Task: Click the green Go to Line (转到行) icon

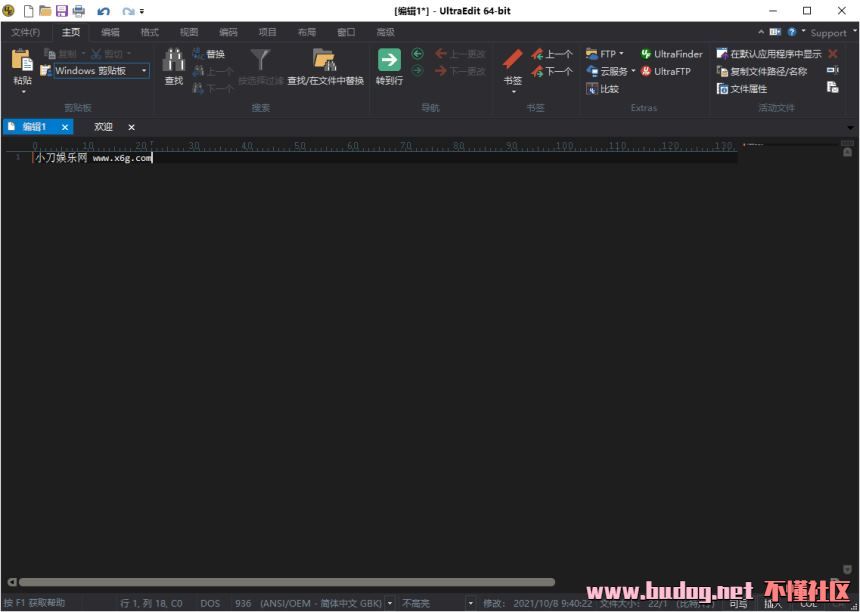Action: (x=389, y=60)
